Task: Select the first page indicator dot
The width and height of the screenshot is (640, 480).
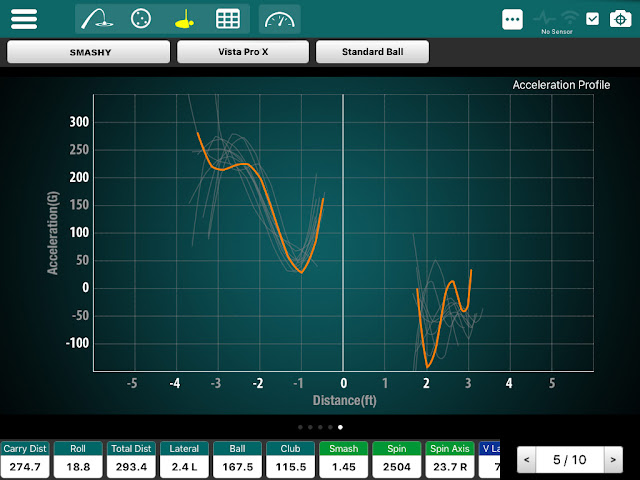Action: [x=300, y=427]
